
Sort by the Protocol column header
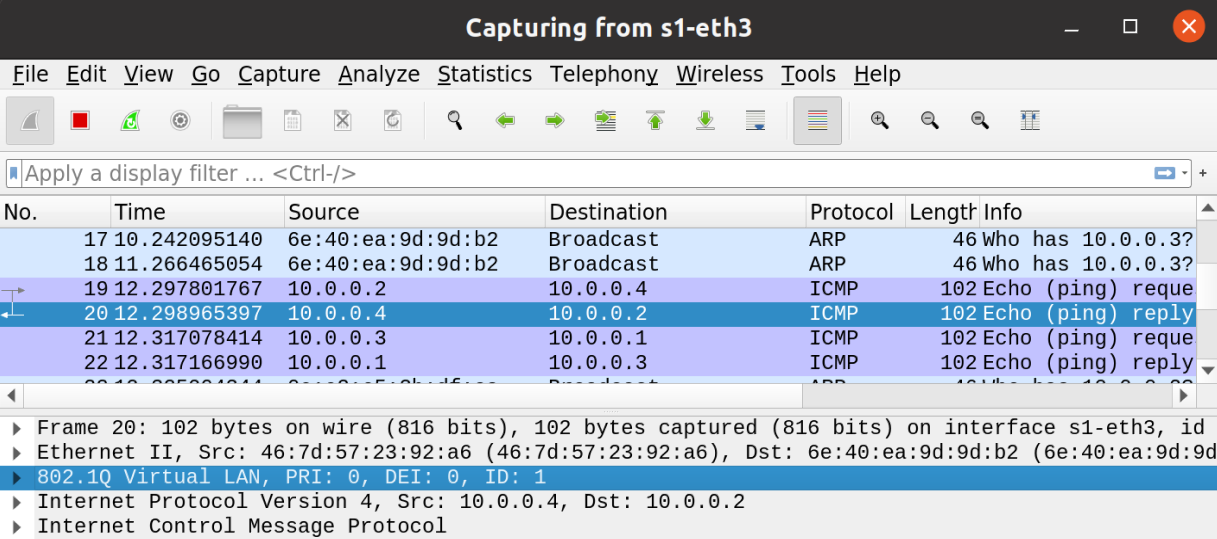[x=855, y=212]
